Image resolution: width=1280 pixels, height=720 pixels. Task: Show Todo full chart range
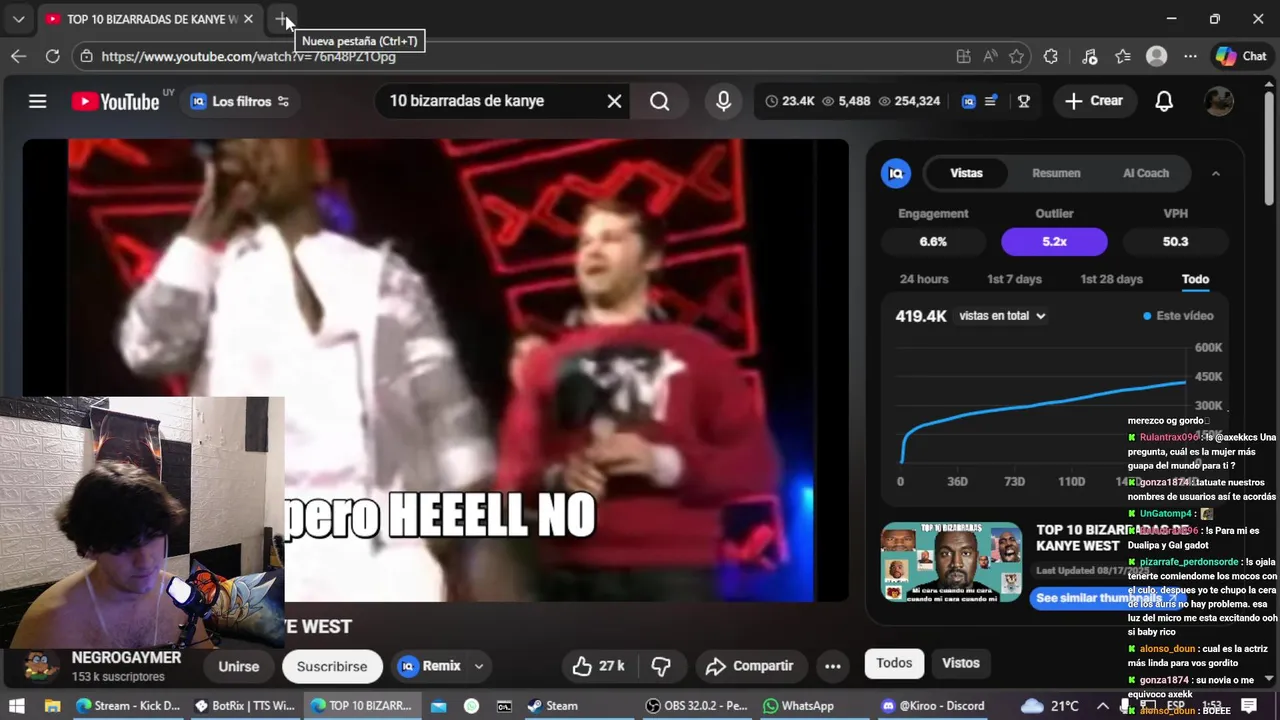point(1195,279)
